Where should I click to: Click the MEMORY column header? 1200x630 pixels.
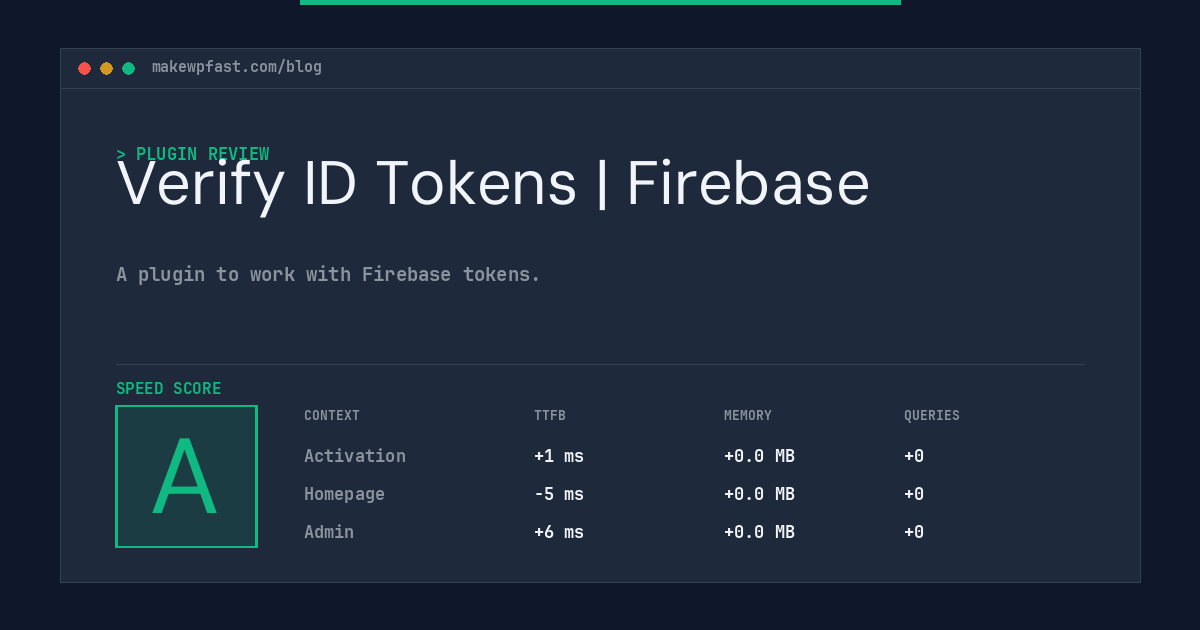(748, 416)
